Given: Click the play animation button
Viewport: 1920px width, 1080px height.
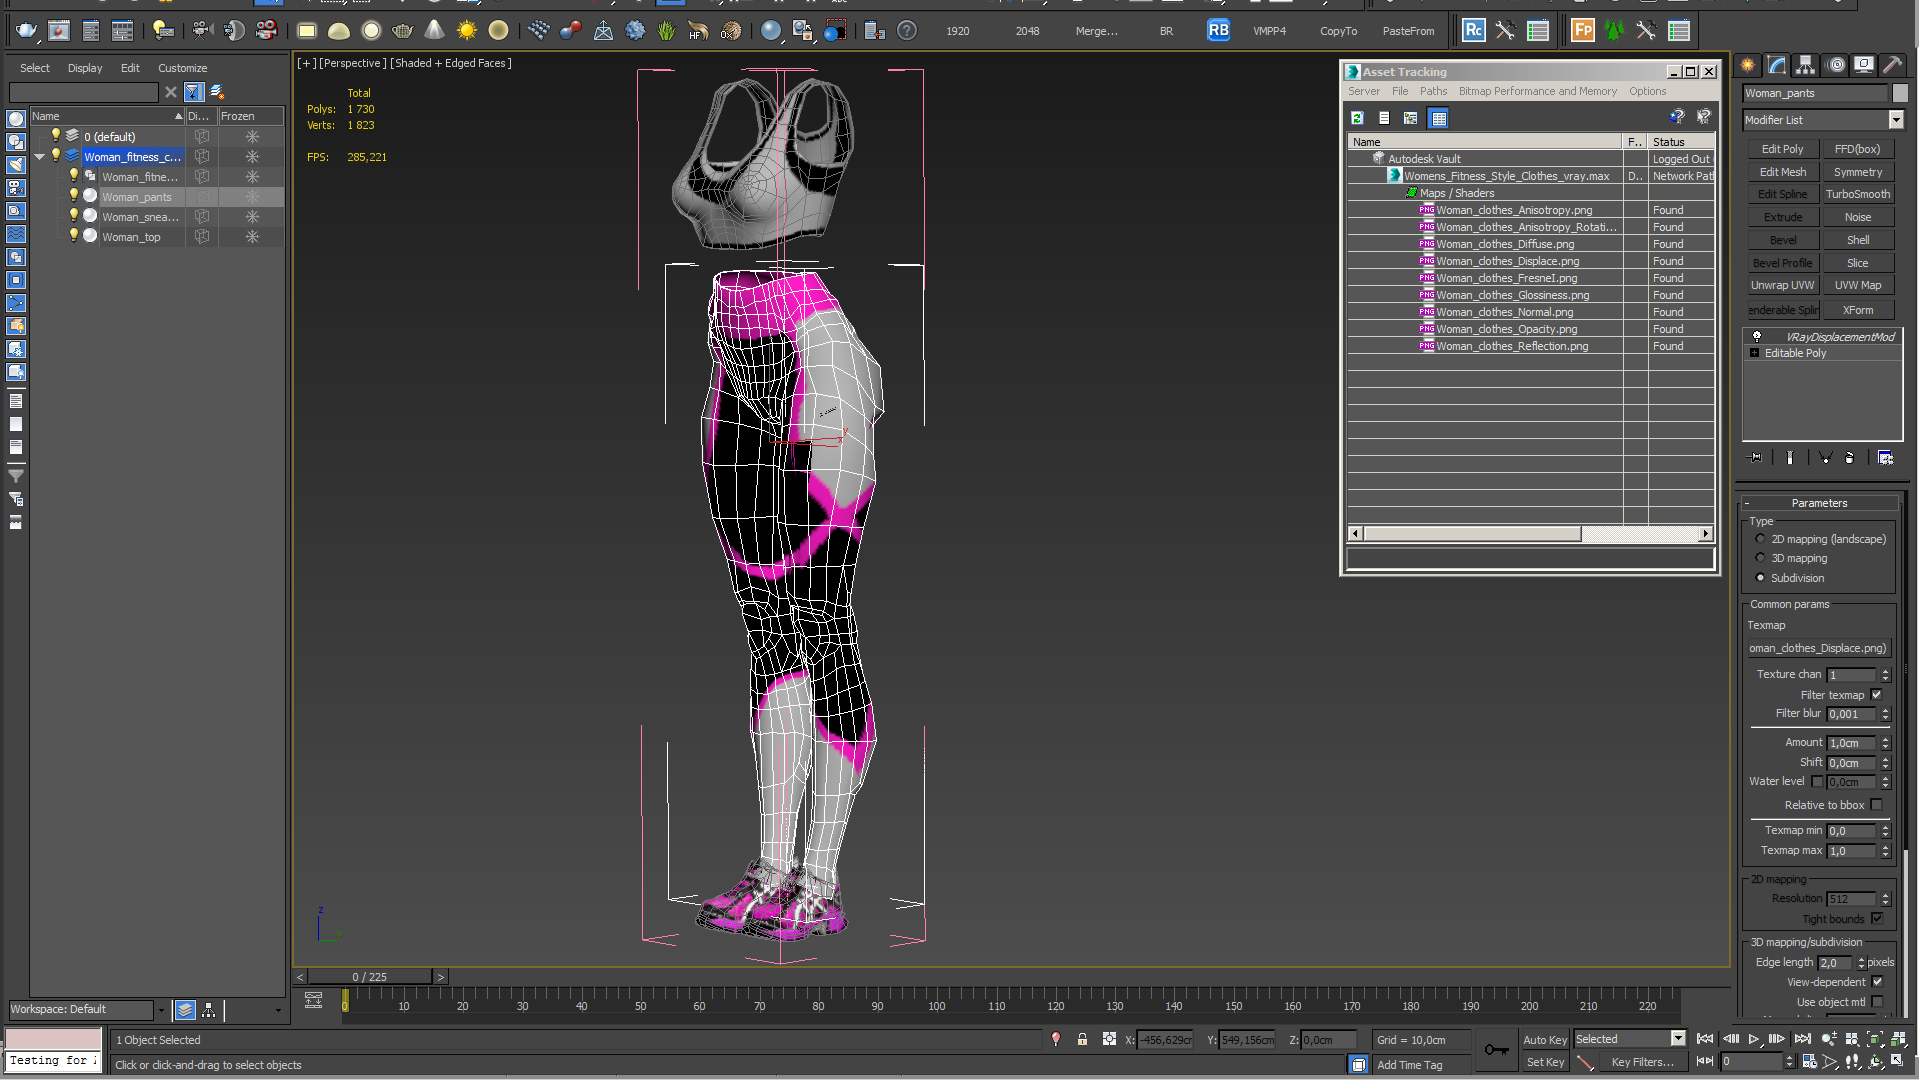Looking at the screenshot, I should click(1754, 1040).
